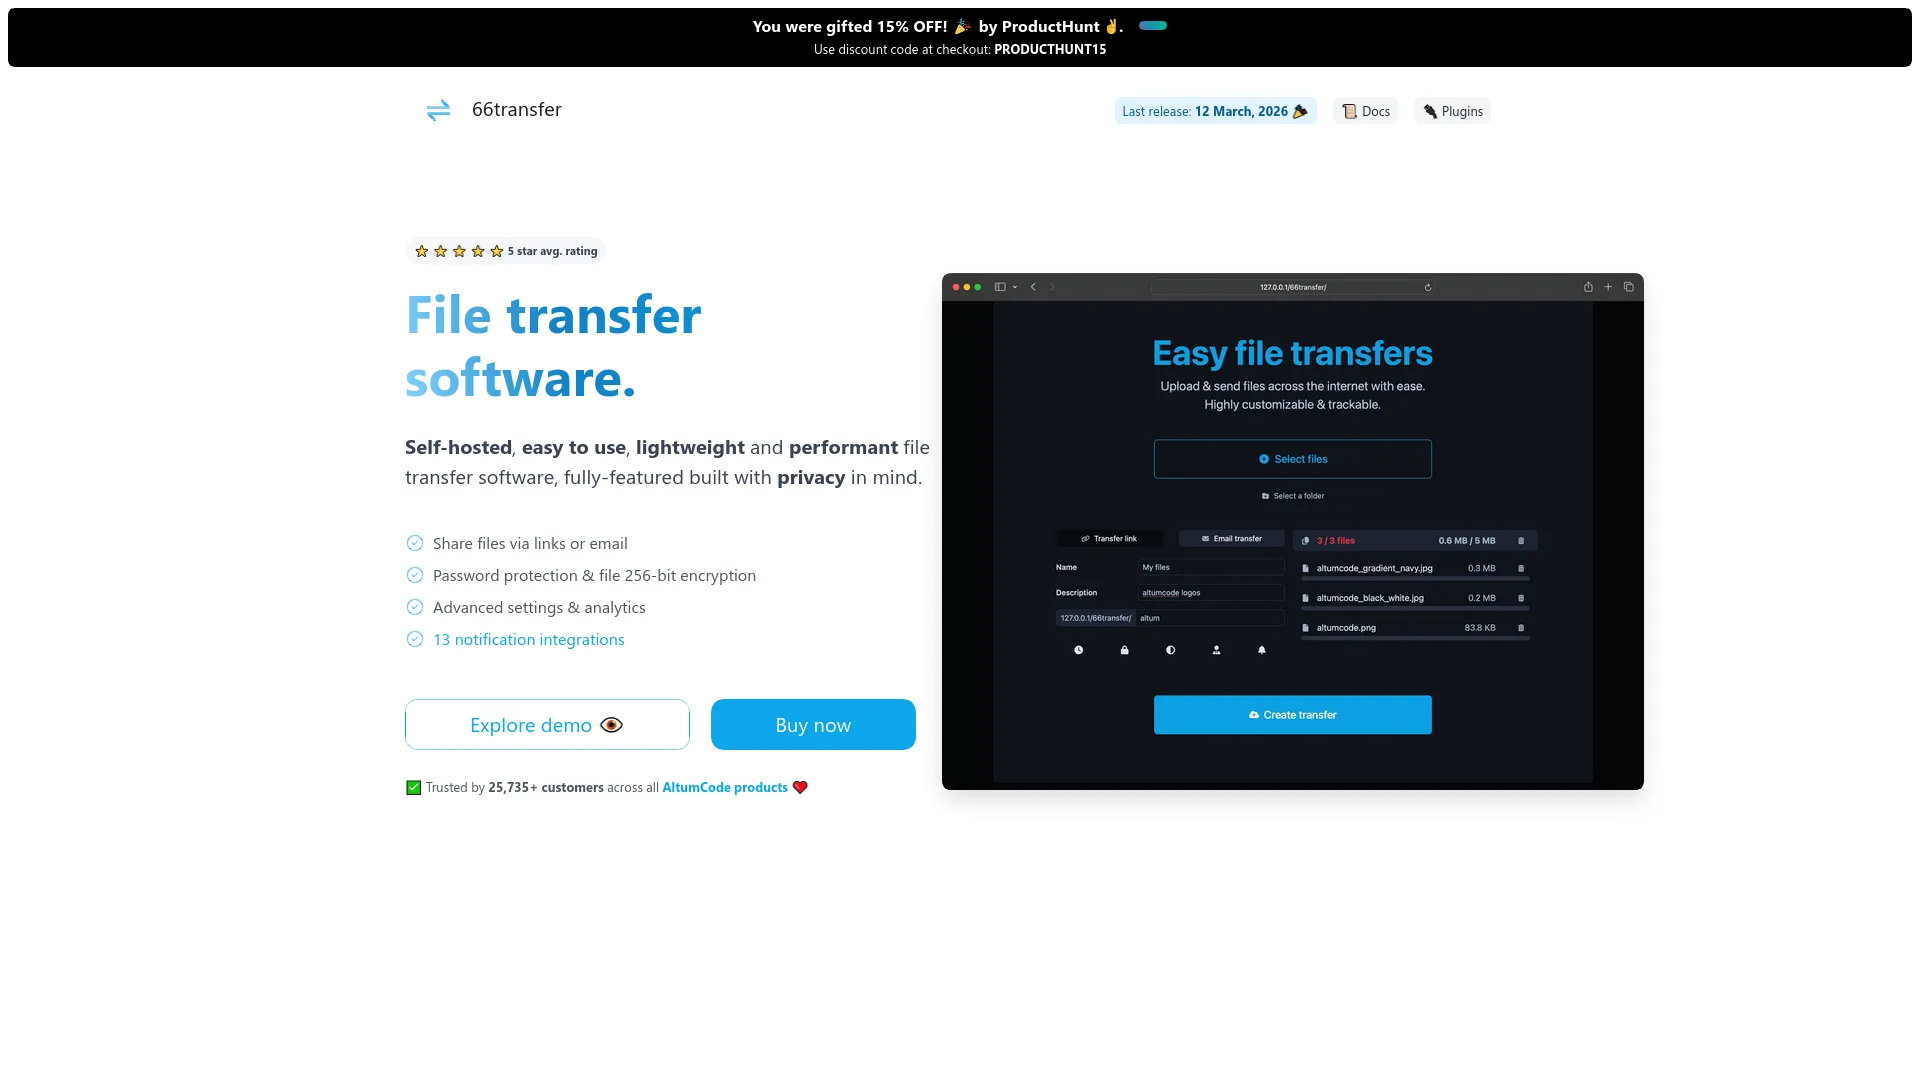
Task: Click the new tab plus icon in the mock browser
Action: 1608,287
